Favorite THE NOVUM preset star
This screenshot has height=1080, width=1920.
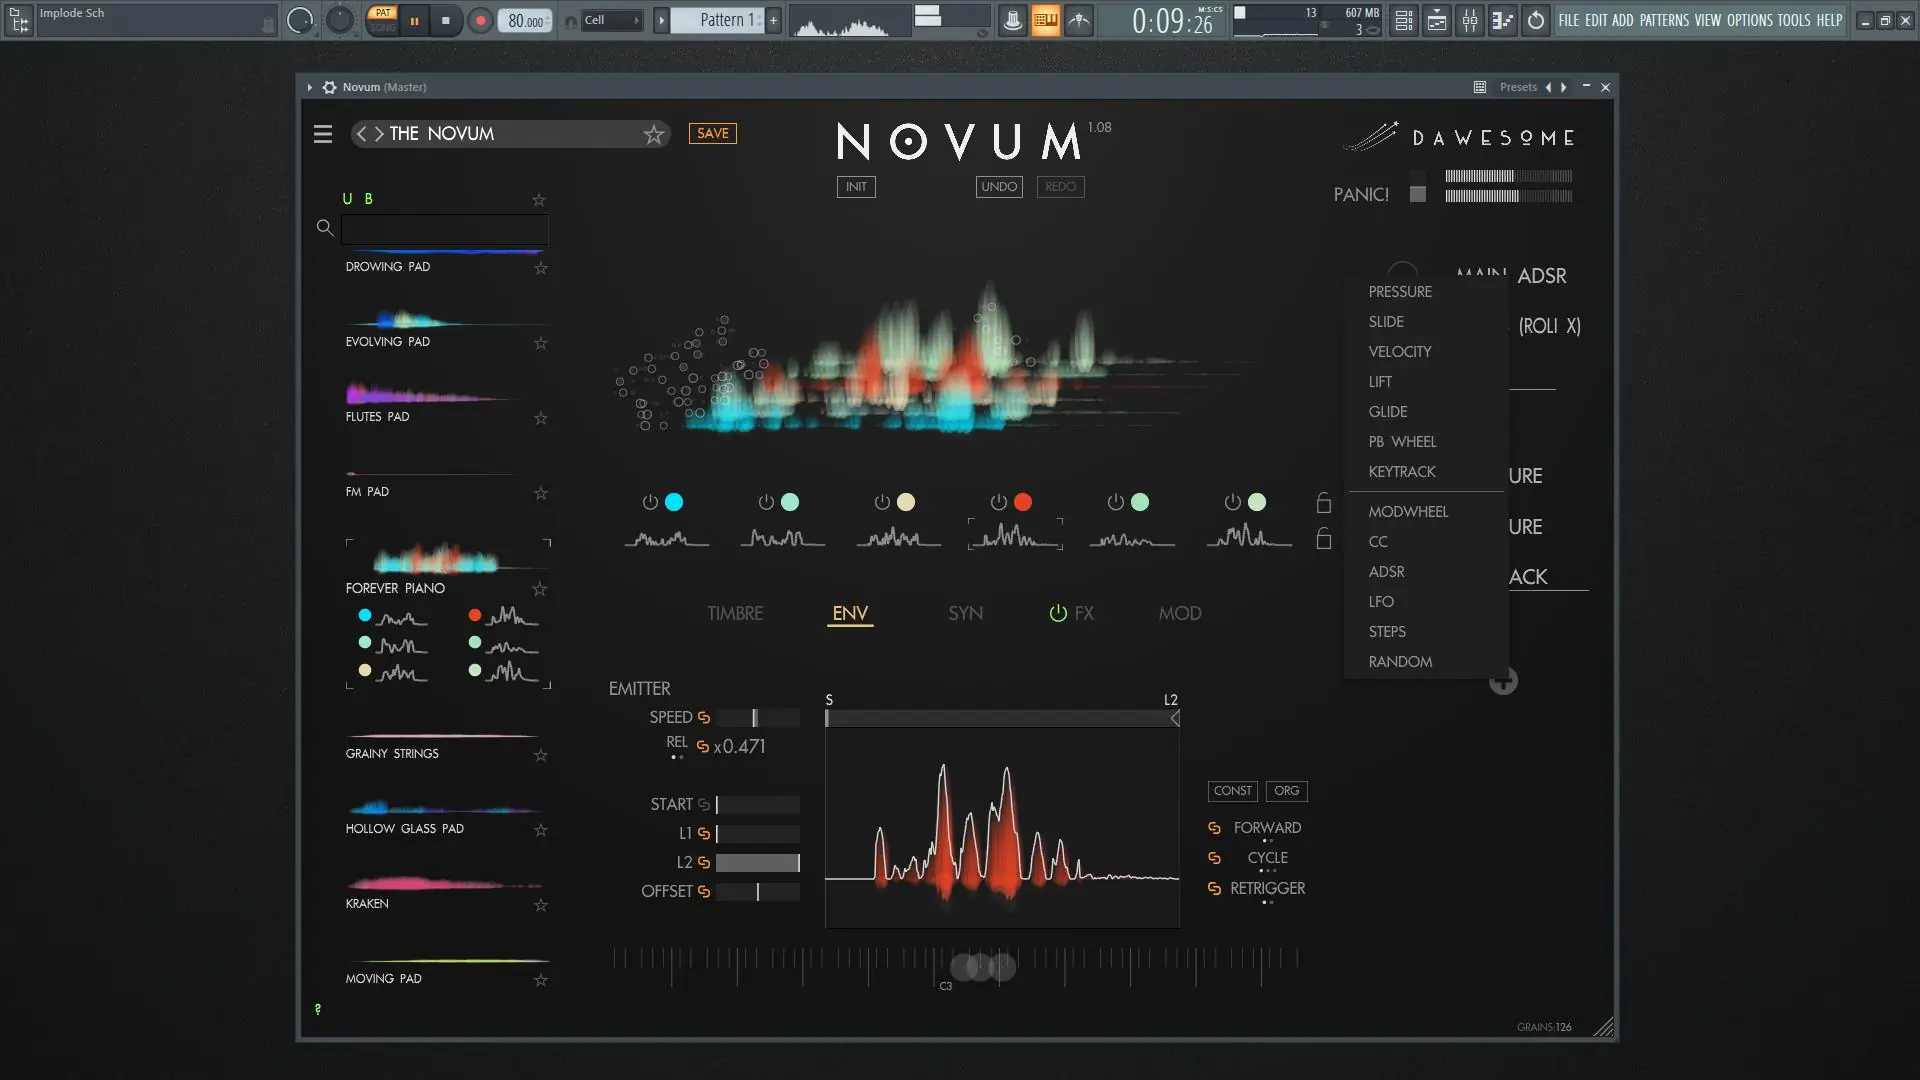point(654,134)
